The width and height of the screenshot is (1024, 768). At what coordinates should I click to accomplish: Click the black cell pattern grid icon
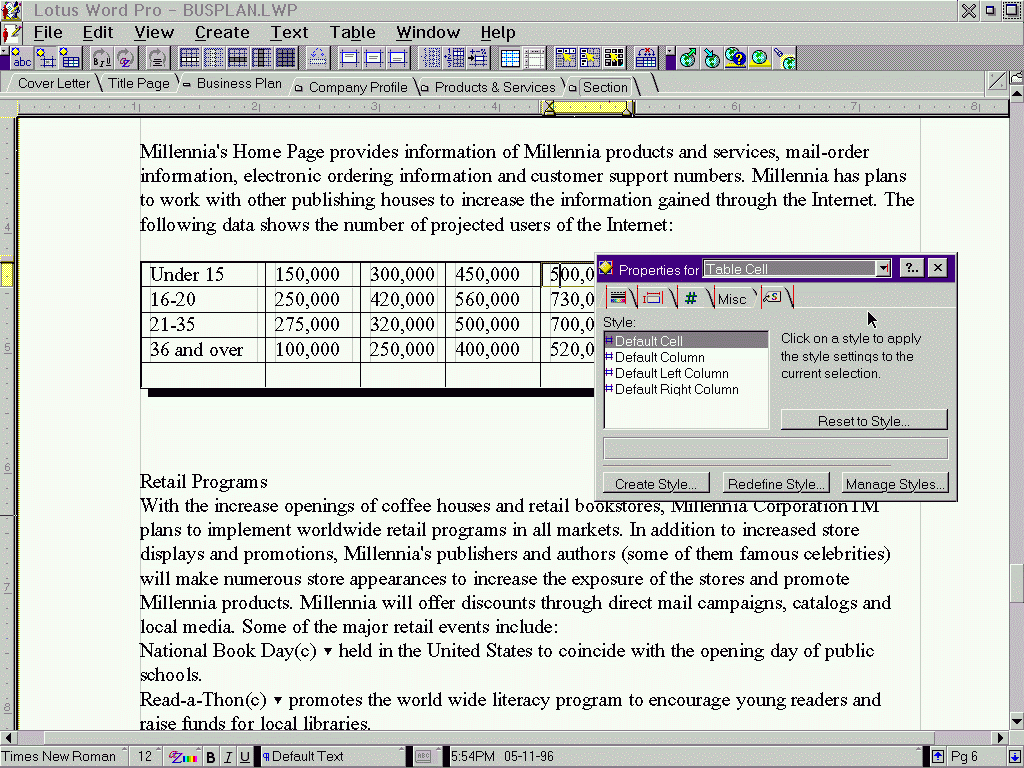tap(614, 59)
